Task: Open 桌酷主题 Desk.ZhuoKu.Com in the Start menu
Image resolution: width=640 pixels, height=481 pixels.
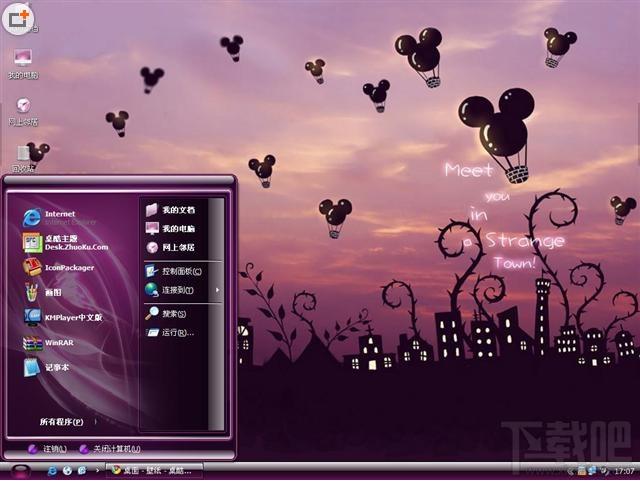Action: (65, 243)
